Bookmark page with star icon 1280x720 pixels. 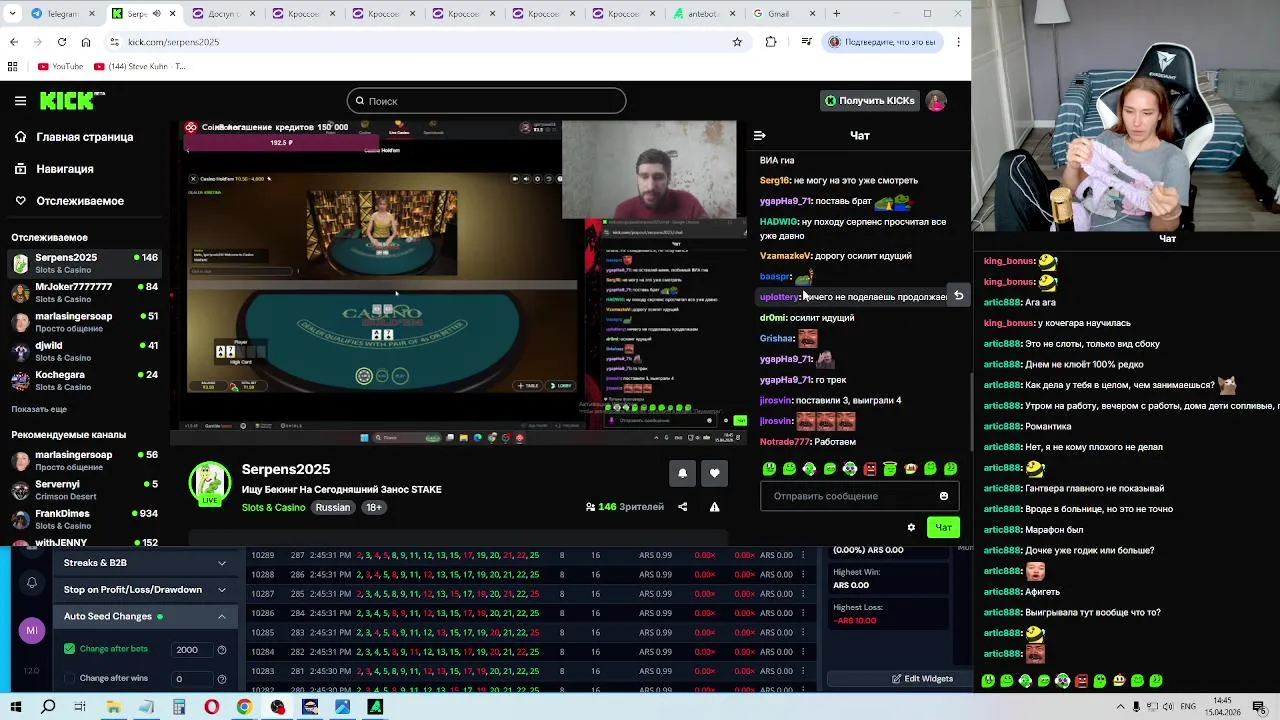[x=737, y=42]
